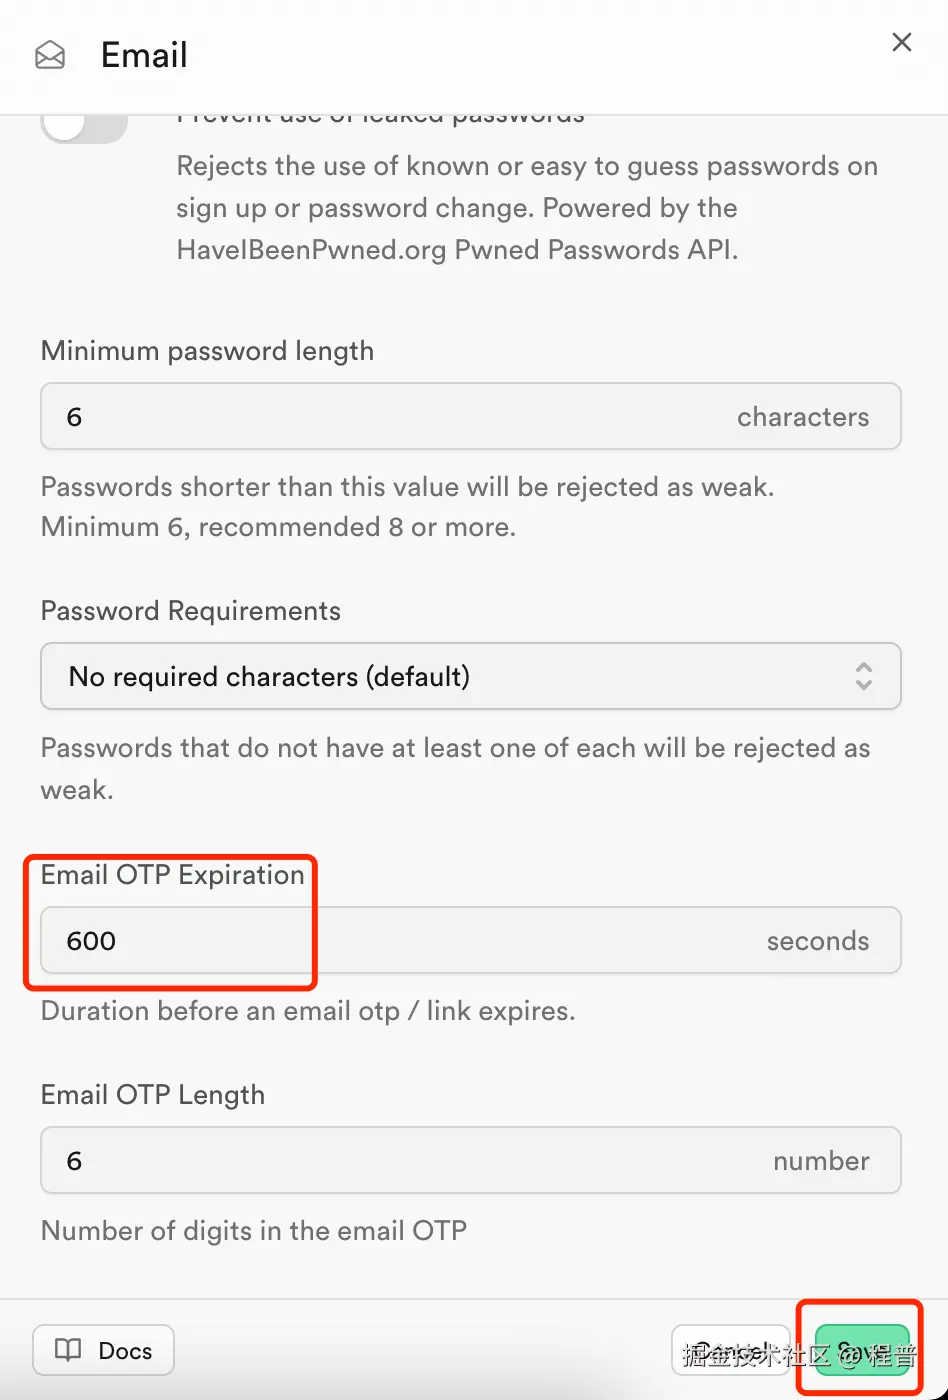Click the envelope icon beside the Email title
Image resolution: width=948 pixels, height=1400 pixels.
tap(49, 56)
